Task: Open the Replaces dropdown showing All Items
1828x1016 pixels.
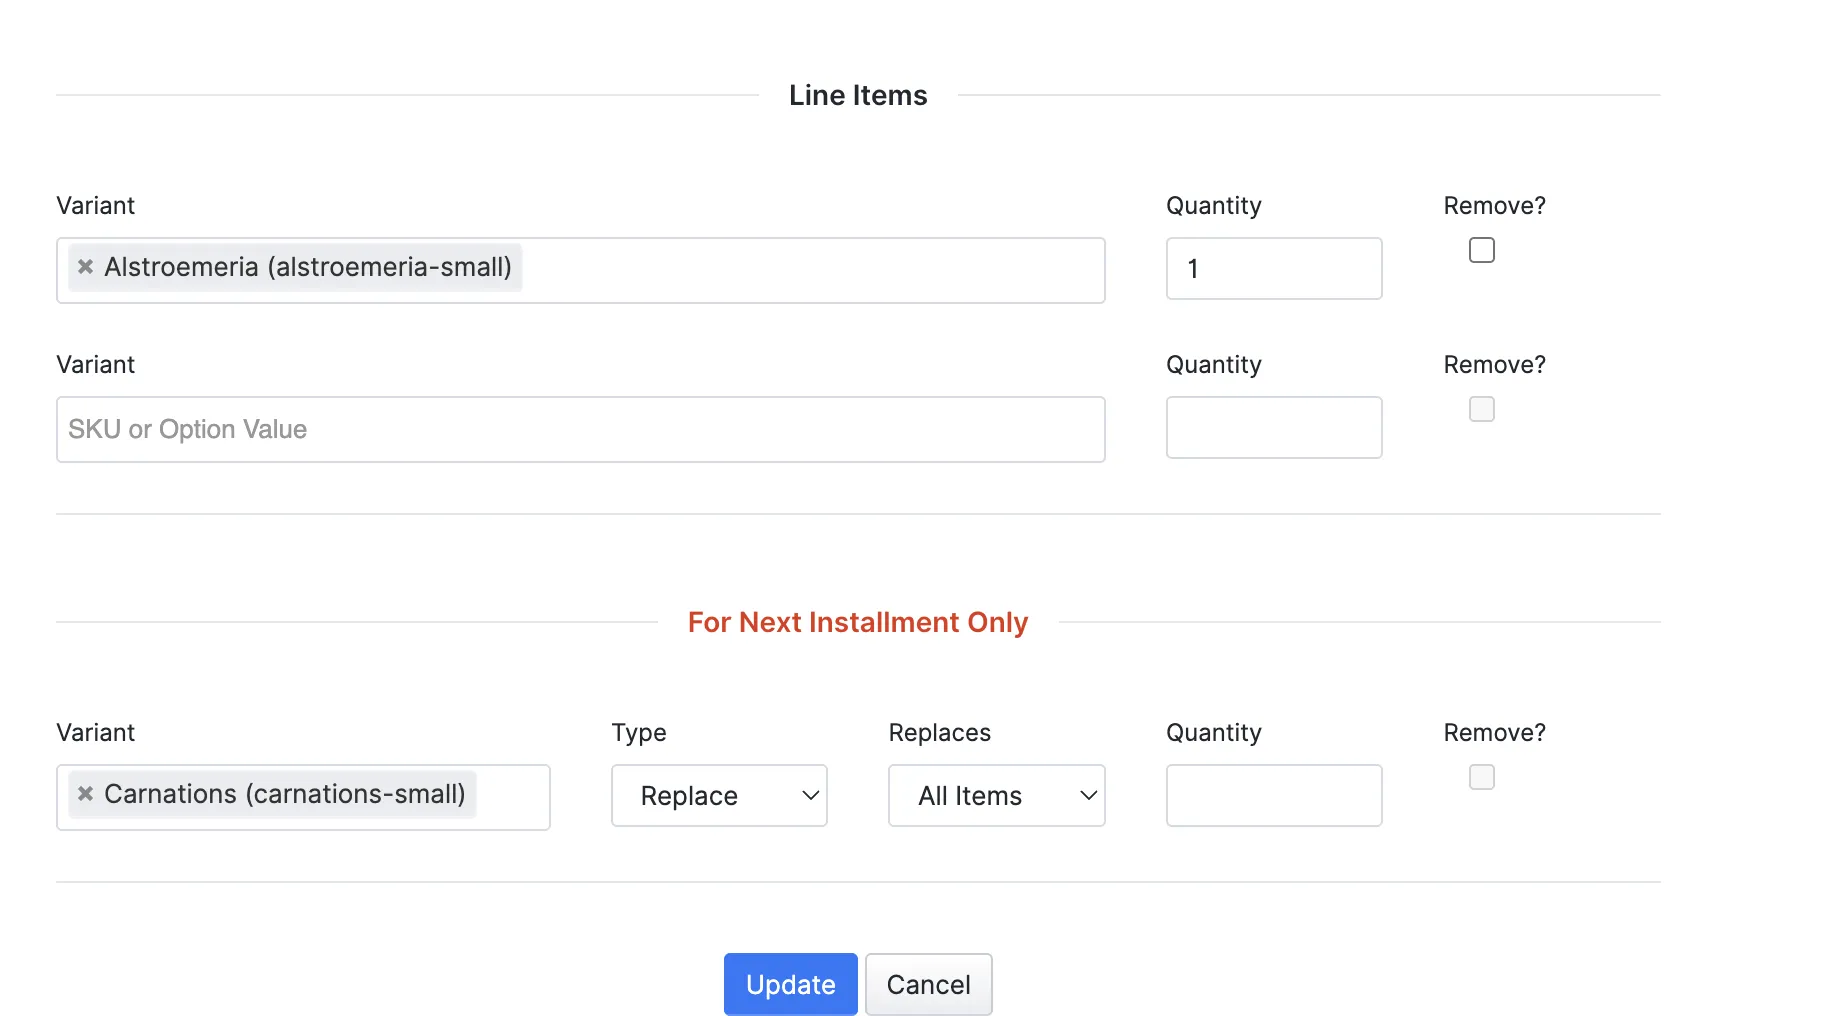Action: (x=997, y=796)
